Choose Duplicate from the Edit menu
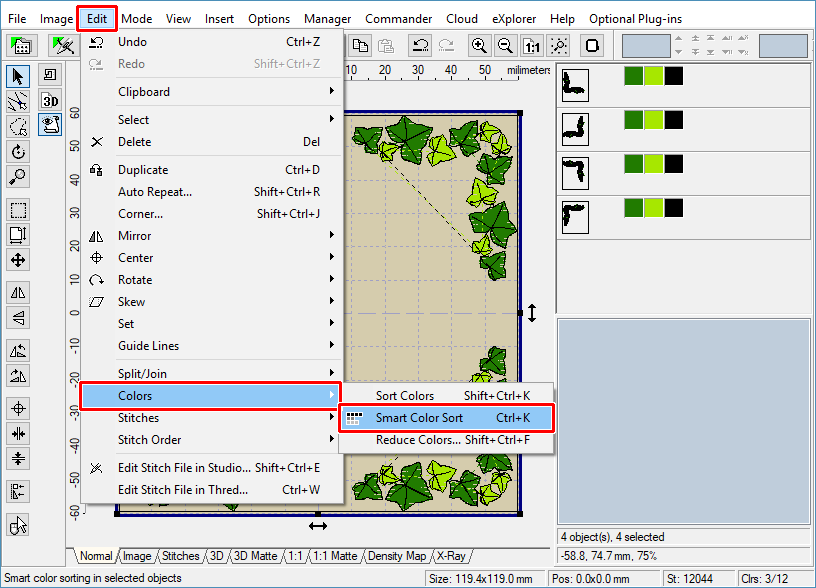The width and height of the screenshot is (816, 588). 212,170
